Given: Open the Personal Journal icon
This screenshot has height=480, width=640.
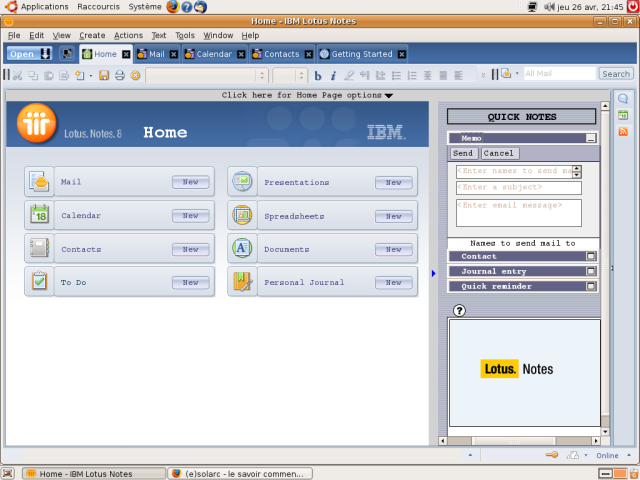Looking at the screenshot, I should coord(242,282).
